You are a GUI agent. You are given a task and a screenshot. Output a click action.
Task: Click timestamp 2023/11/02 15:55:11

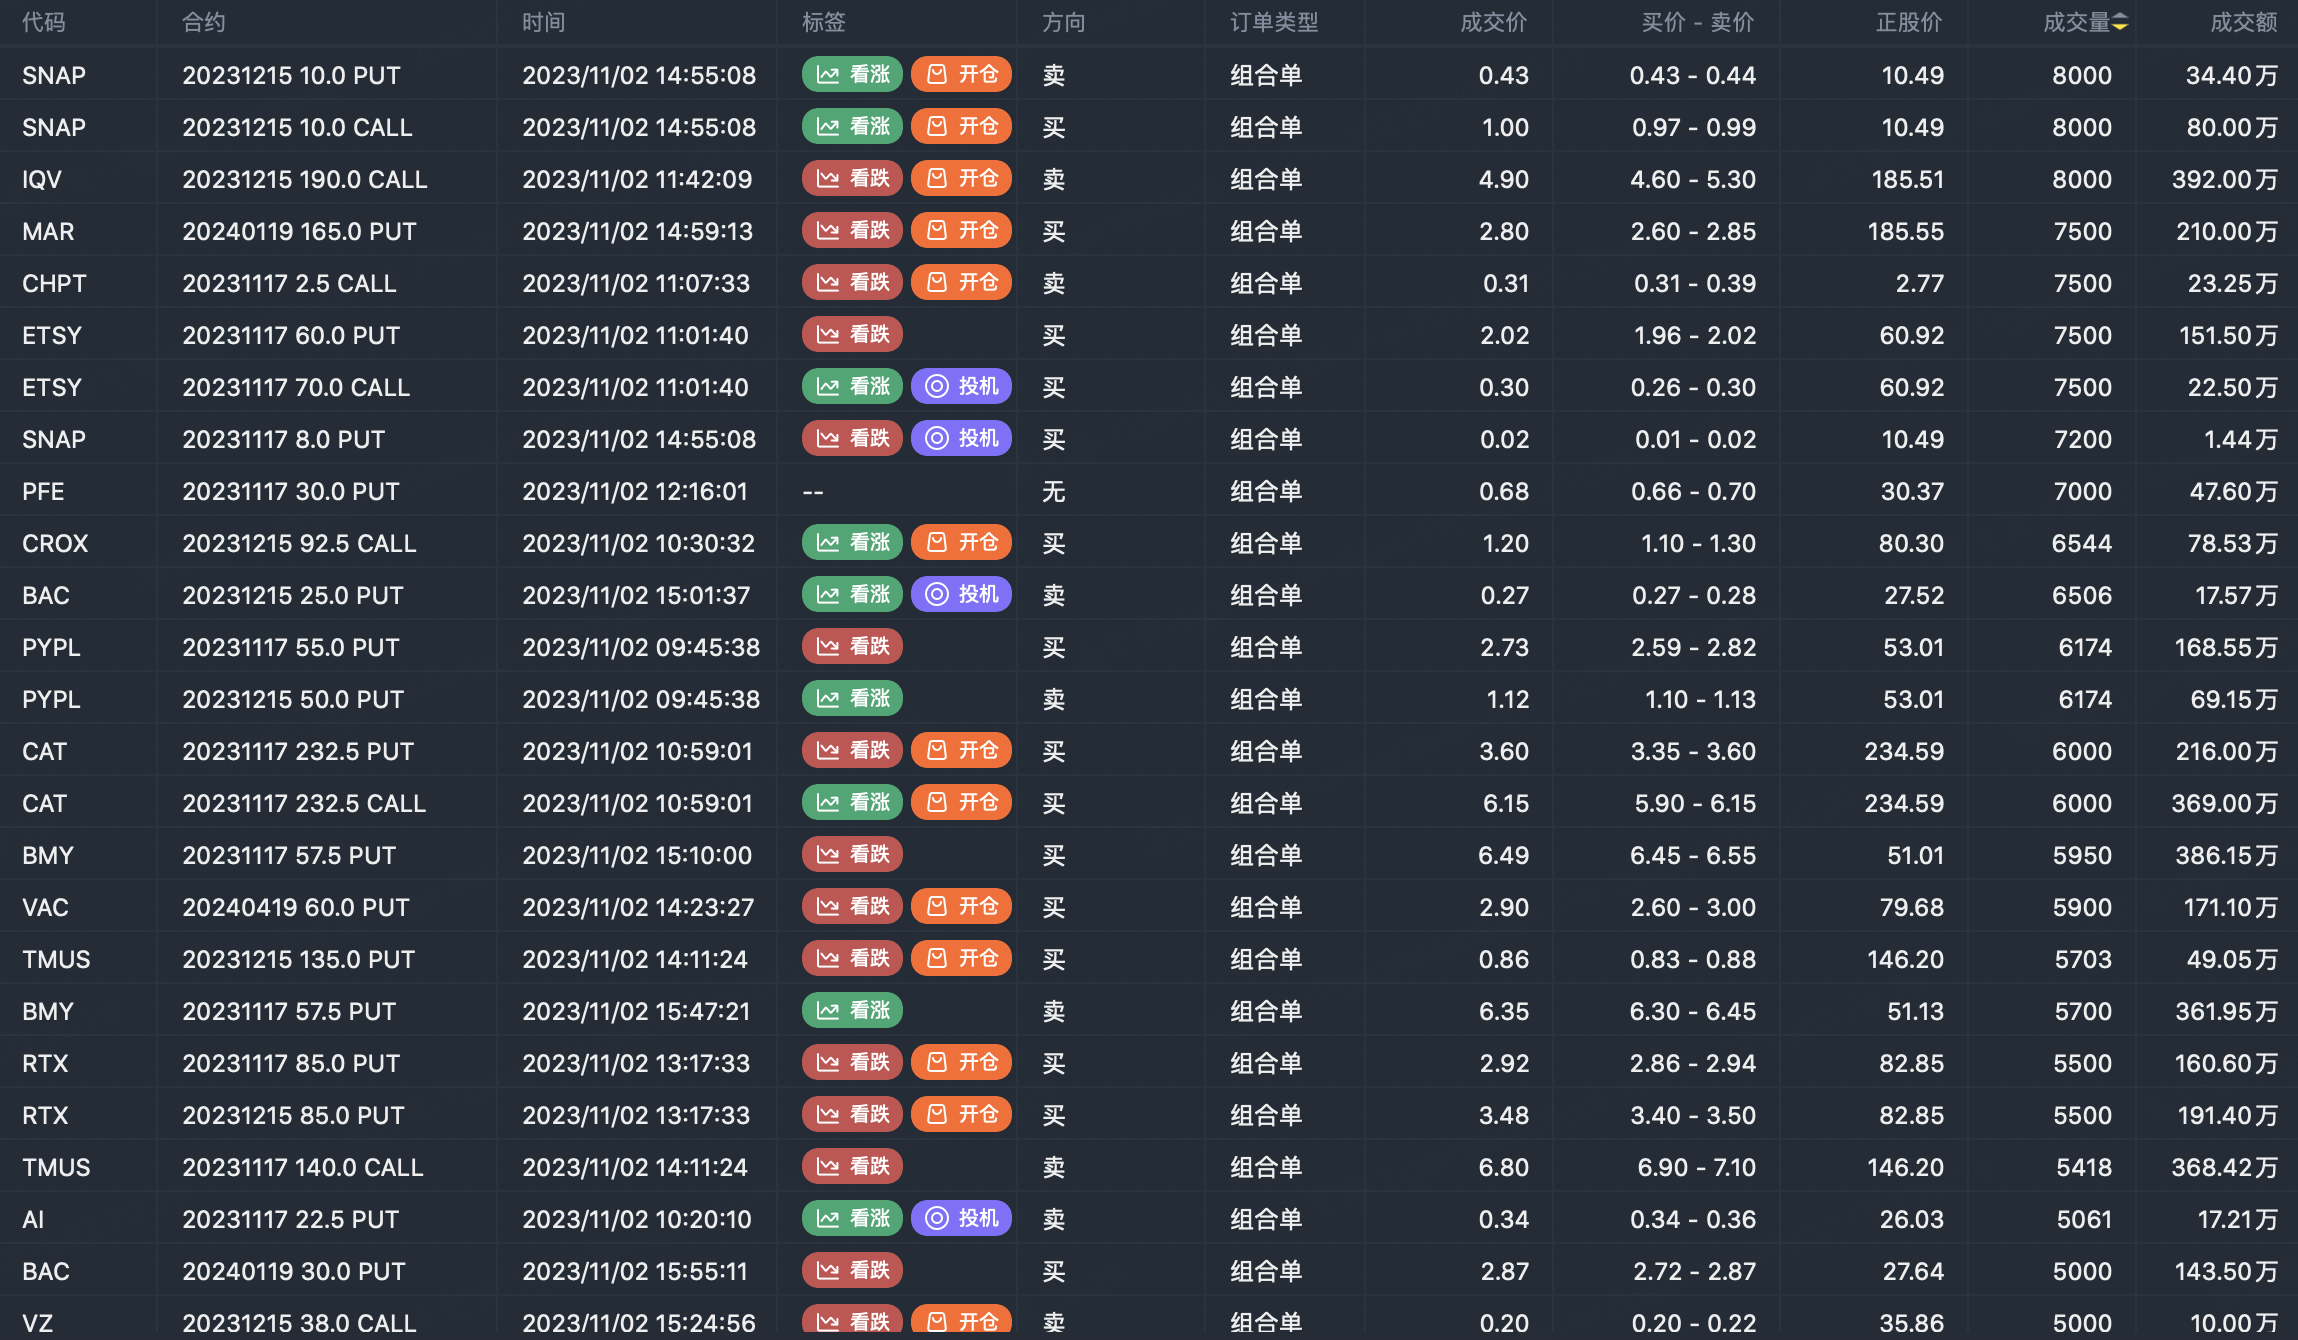pos(635,1272)
